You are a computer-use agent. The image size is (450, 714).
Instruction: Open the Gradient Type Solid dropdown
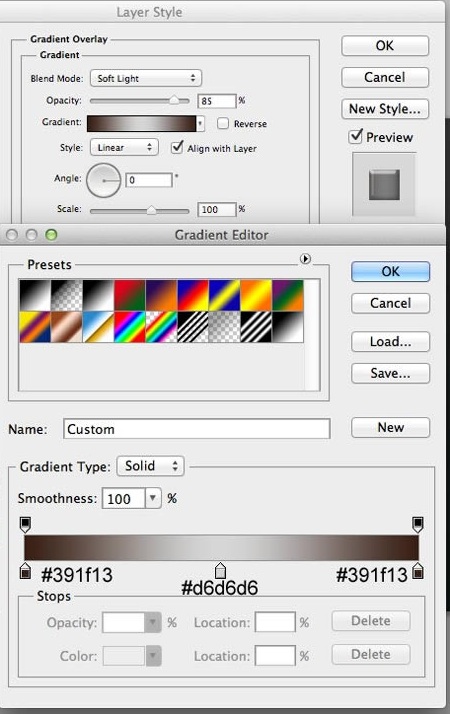pos(150,466)
